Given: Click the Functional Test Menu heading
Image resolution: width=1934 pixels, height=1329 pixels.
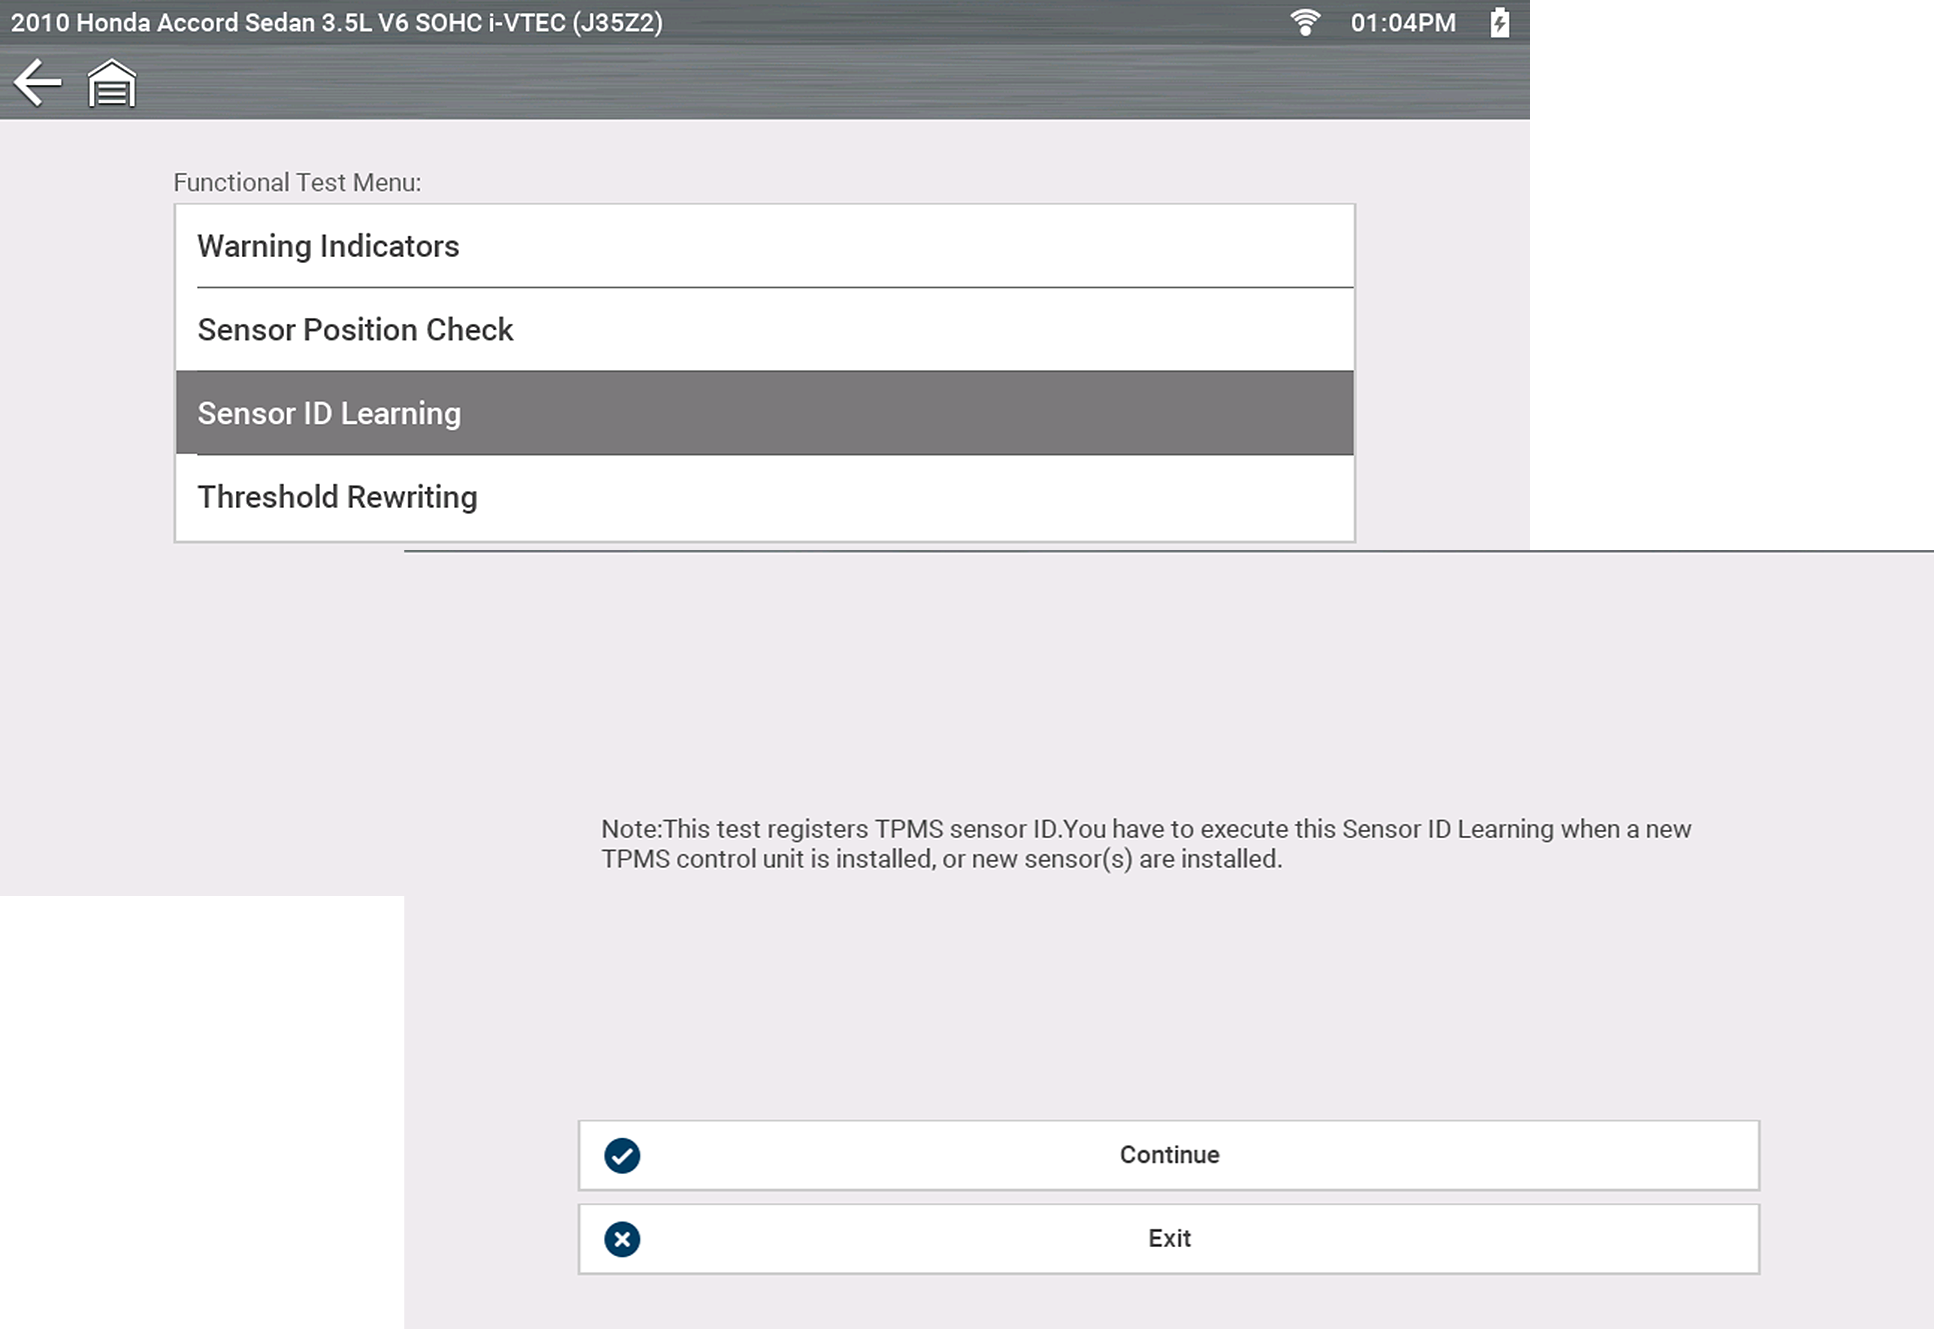Looking at the screenshot, I should (x=297, y=182).
